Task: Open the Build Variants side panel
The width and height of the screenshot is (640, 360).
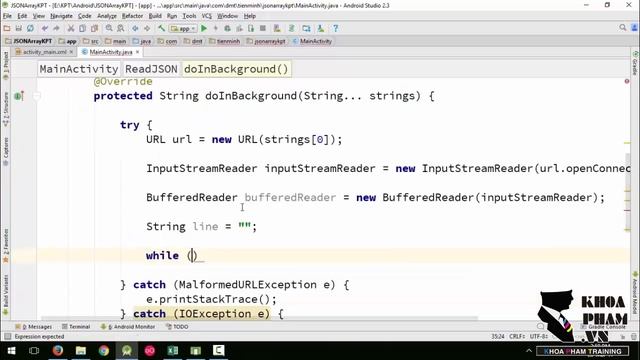Action: pos(6,295)
